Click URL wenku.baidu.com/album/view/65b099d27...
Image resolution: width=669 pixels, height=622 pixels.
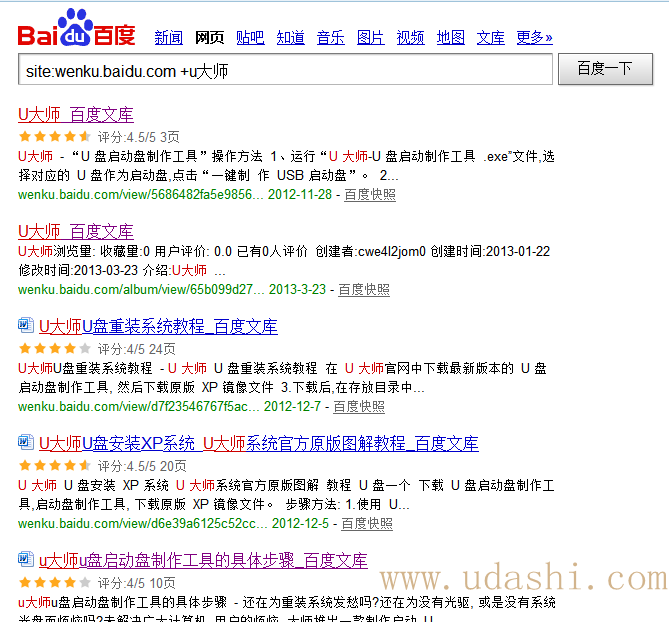tap(141, 290)
